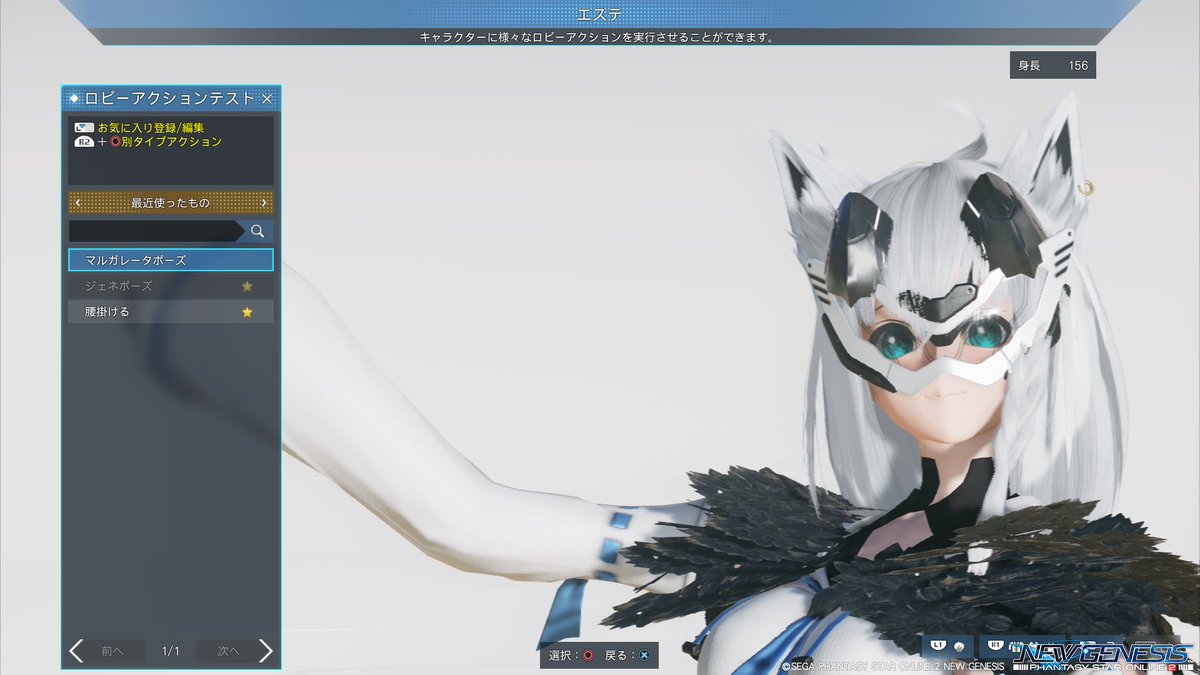
Task: Click the right page chevron arrow
Action: tap(266, 651)
